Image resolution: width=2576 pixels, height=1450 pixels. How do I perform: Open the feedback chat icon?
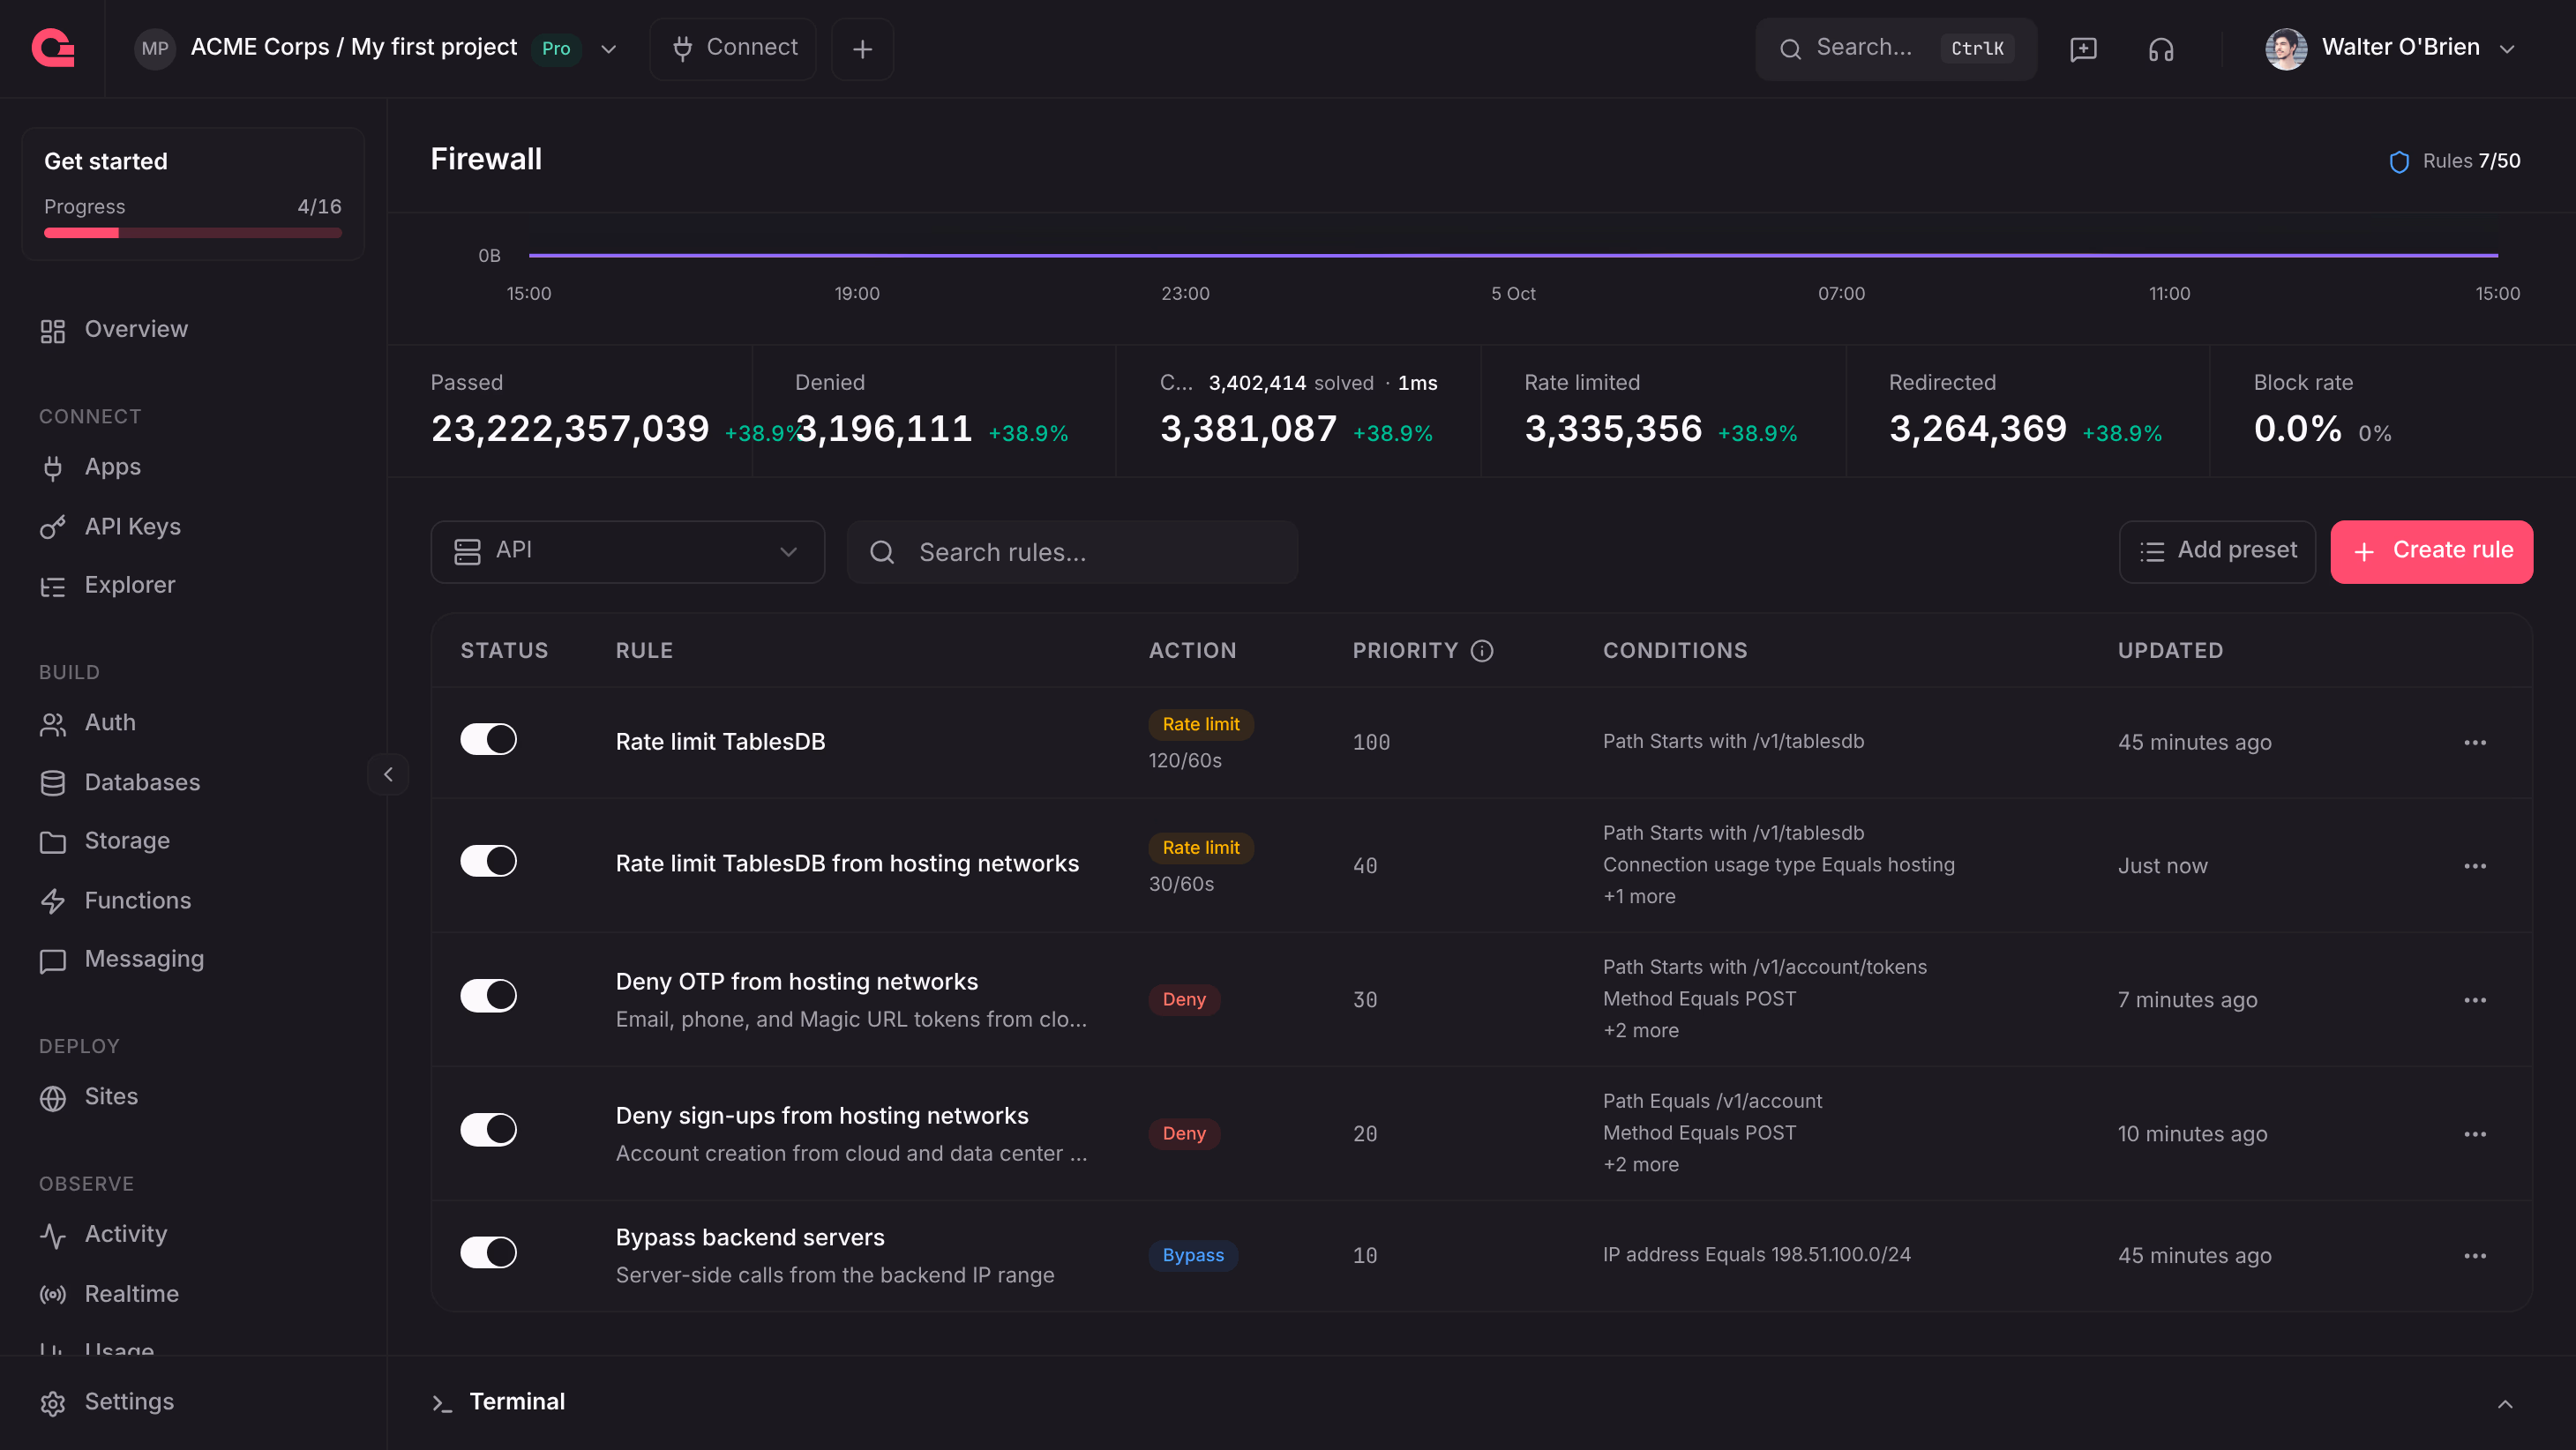[x=2083, y=49]
